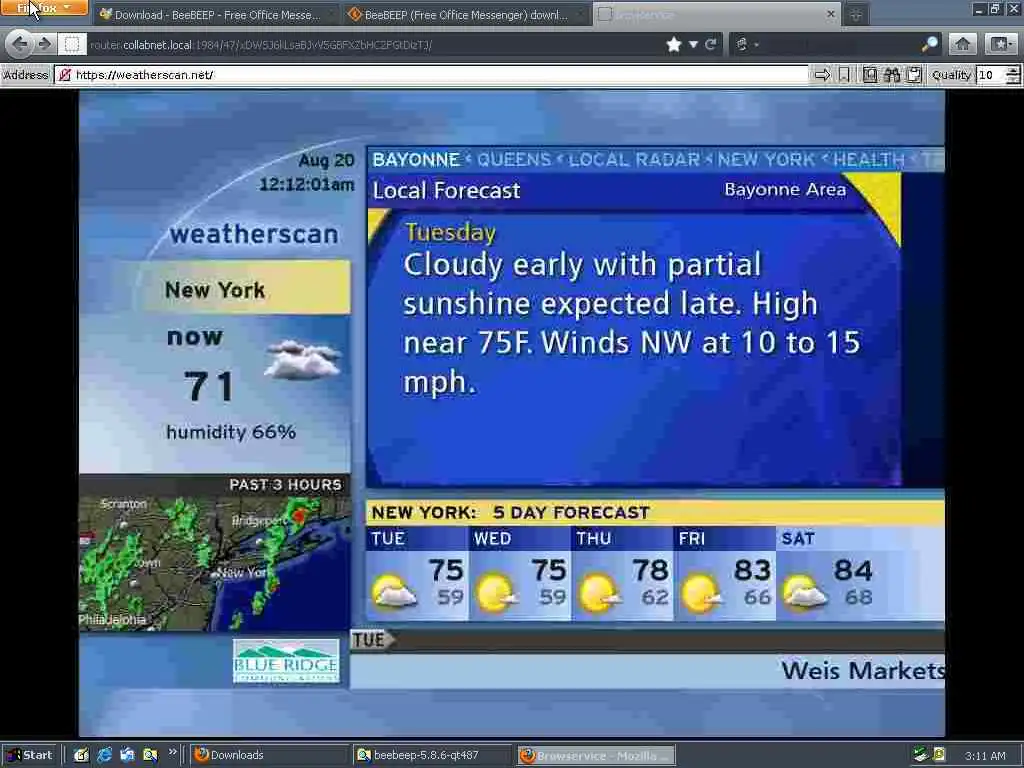Click the SAT forecast partly cloudy icon

click(x=805, y=591)
